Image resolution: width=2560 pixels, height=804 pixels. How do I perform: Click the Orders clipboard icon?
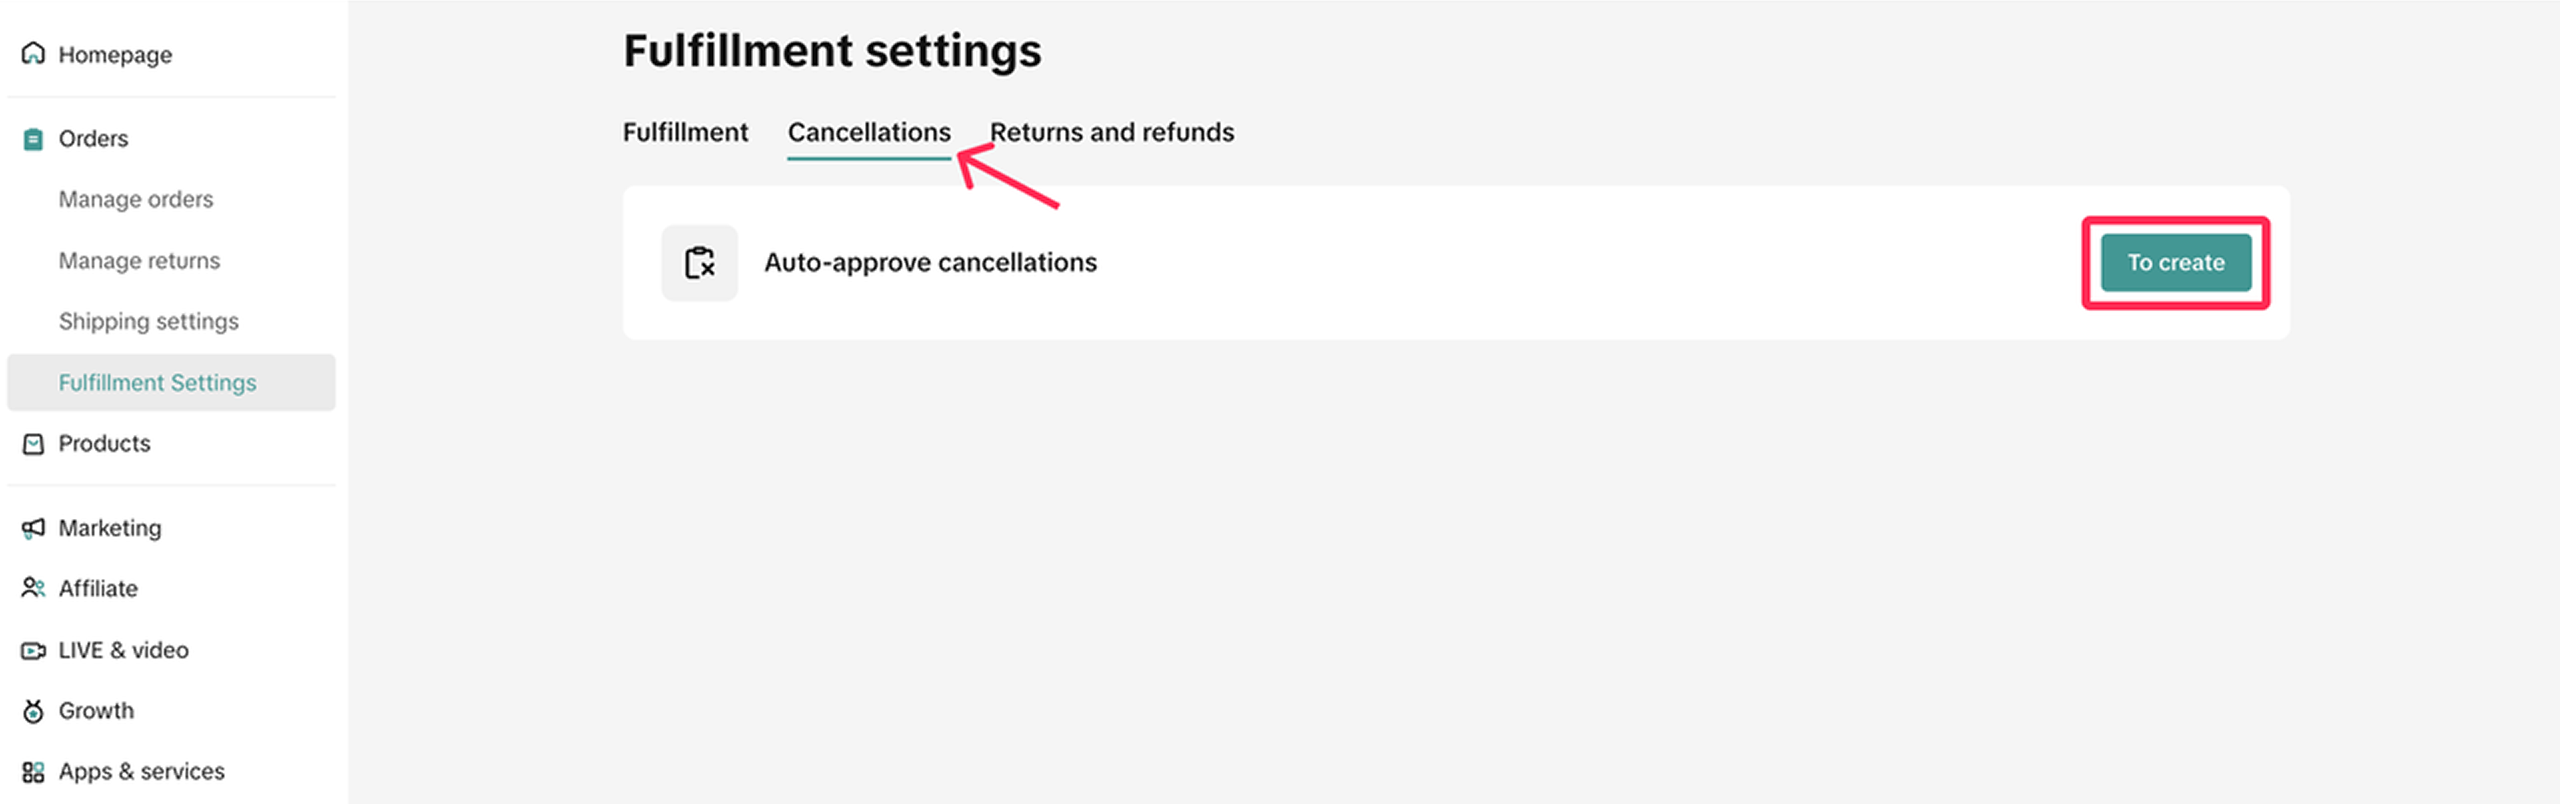click(x=33, y=139)
